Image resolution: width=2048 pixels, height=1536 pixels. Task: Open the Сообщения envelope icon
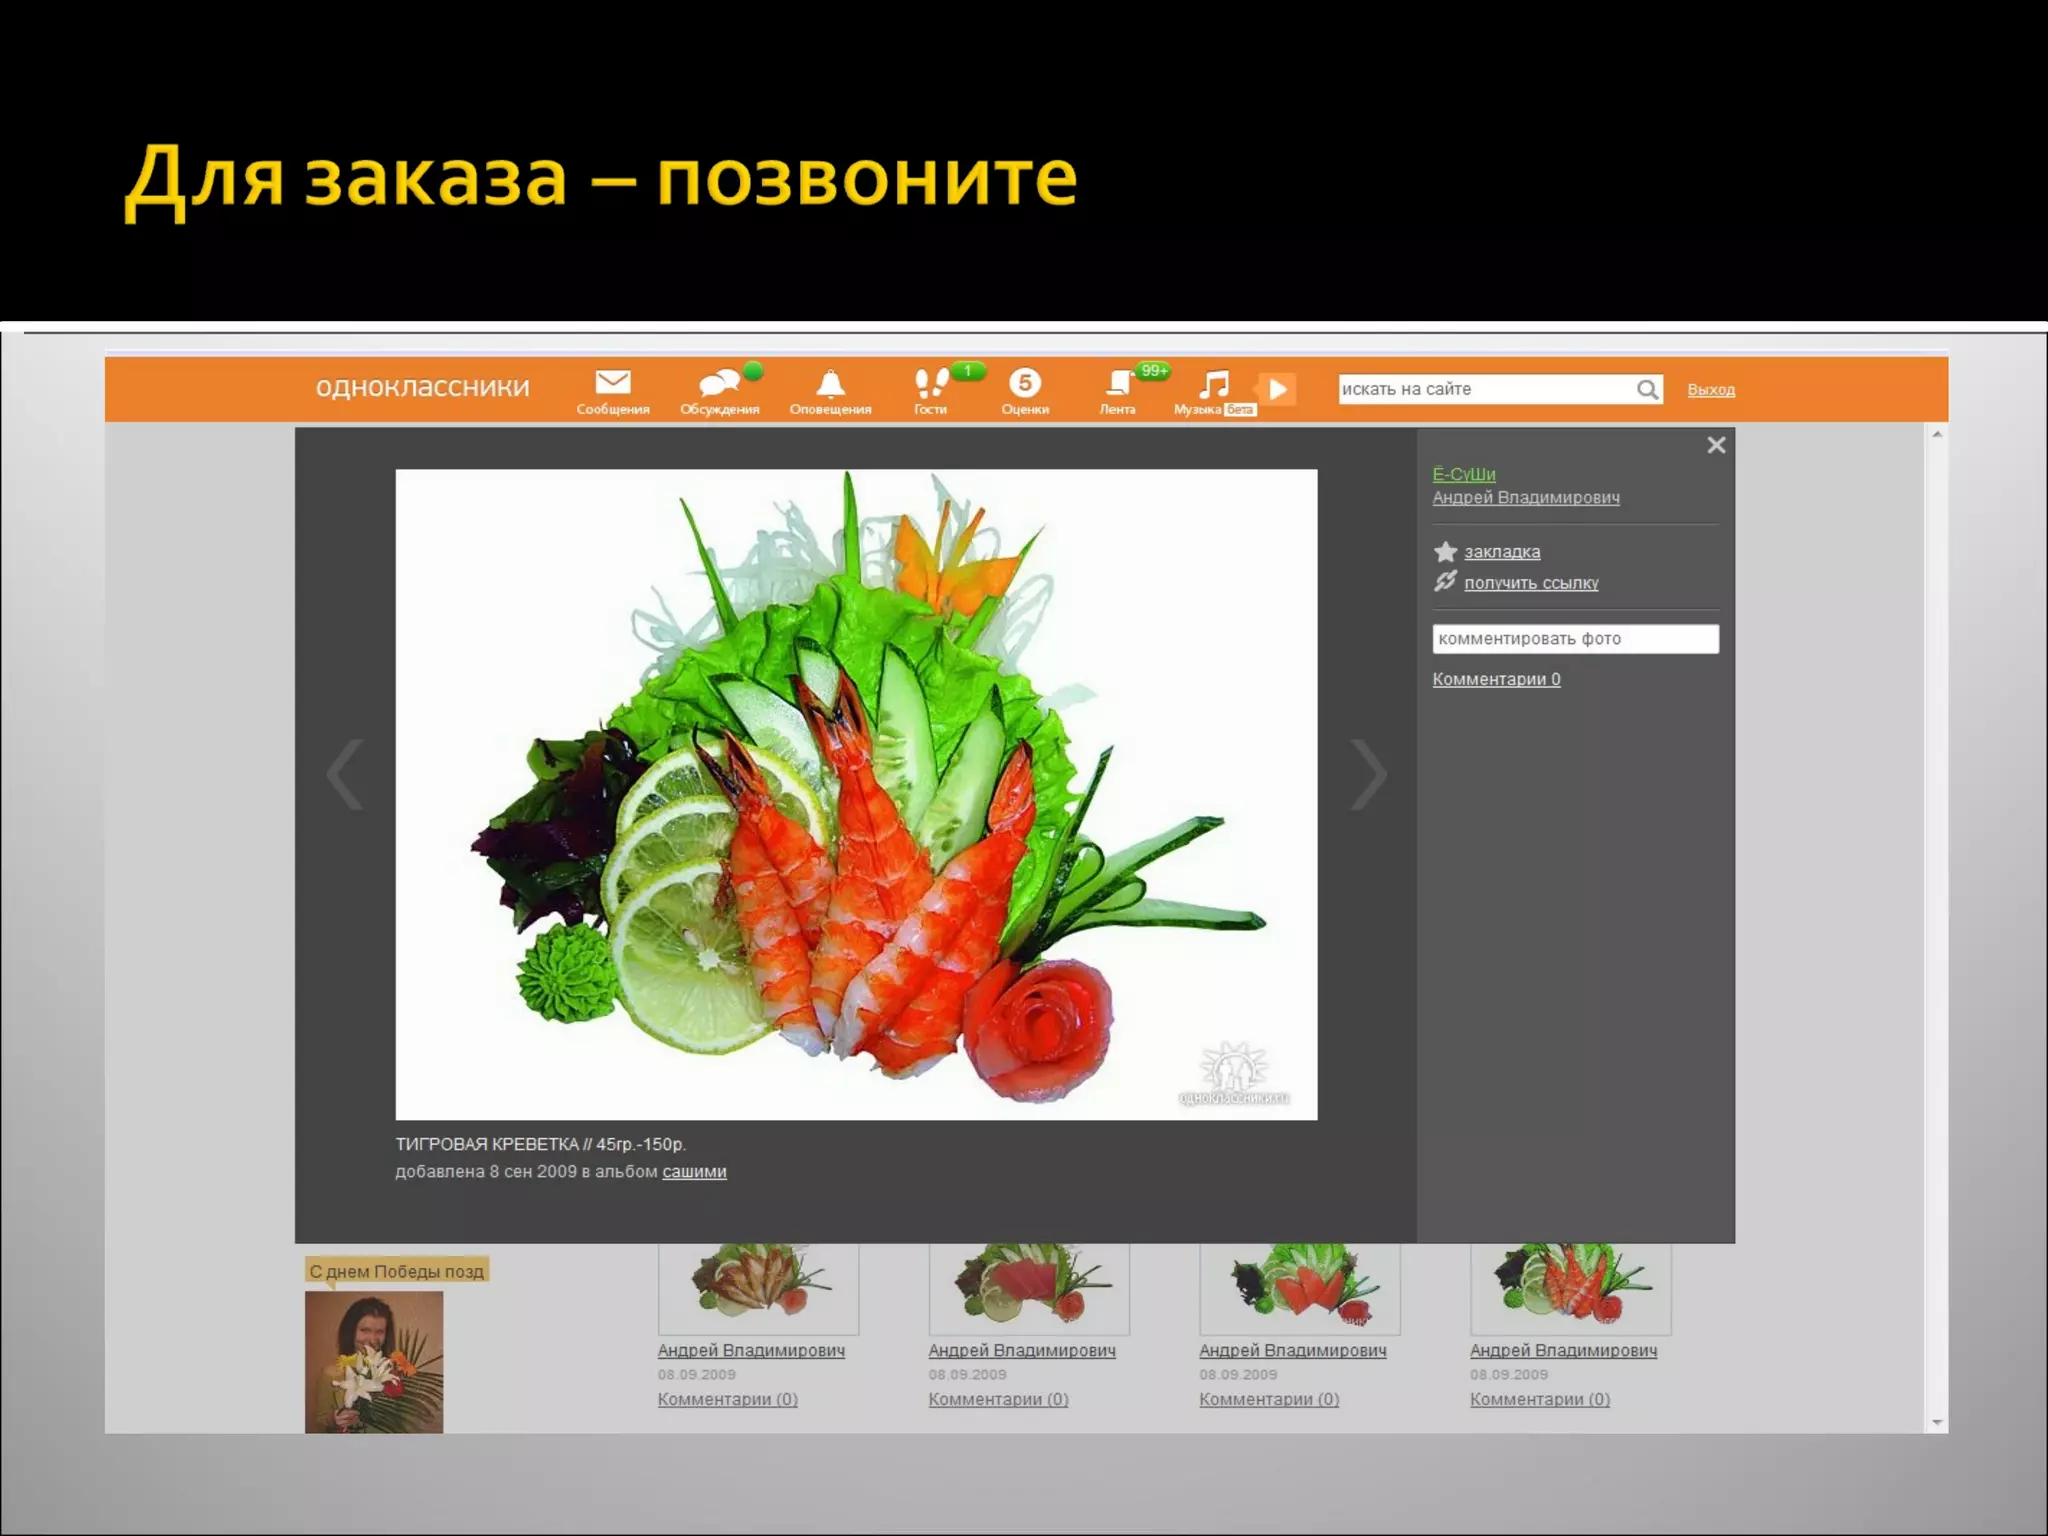(x=612, y=384)
